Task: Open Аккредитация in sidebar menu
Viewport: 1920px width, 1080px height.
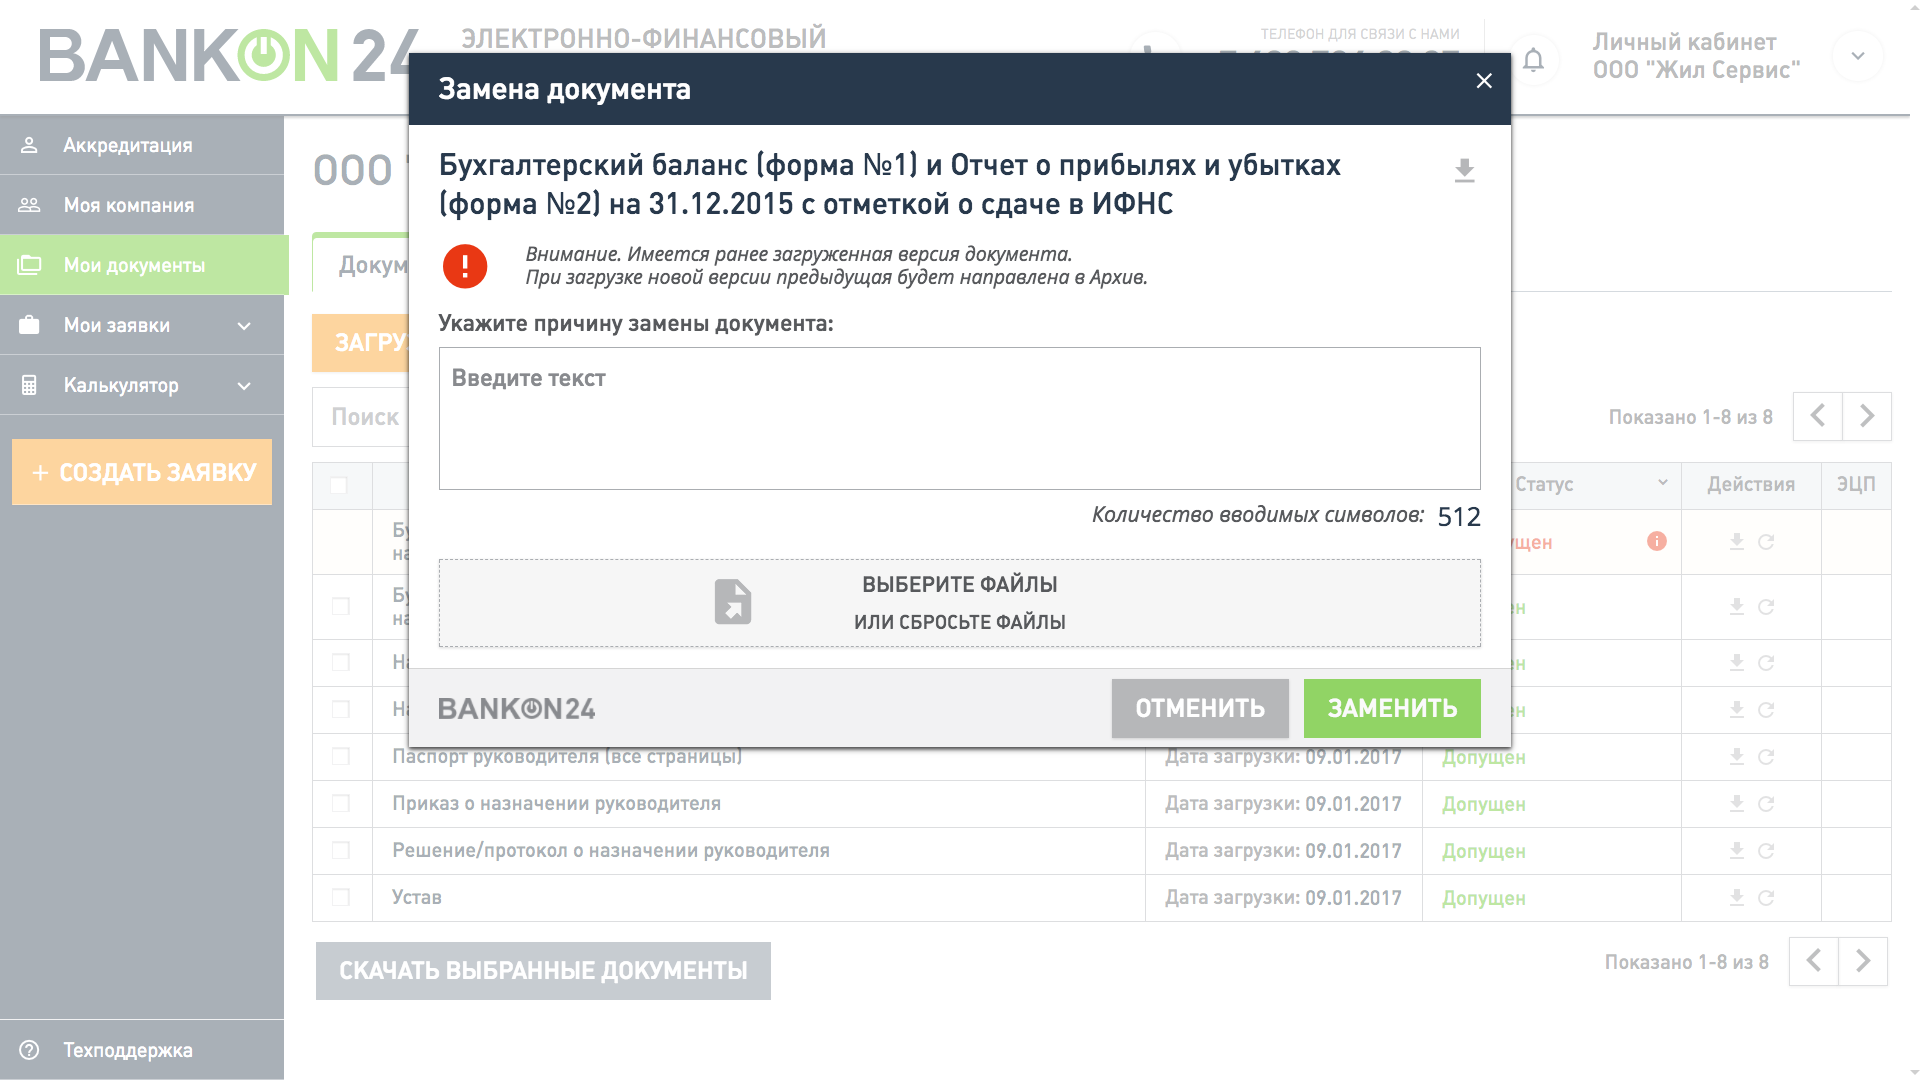Action: click(127, 146)
